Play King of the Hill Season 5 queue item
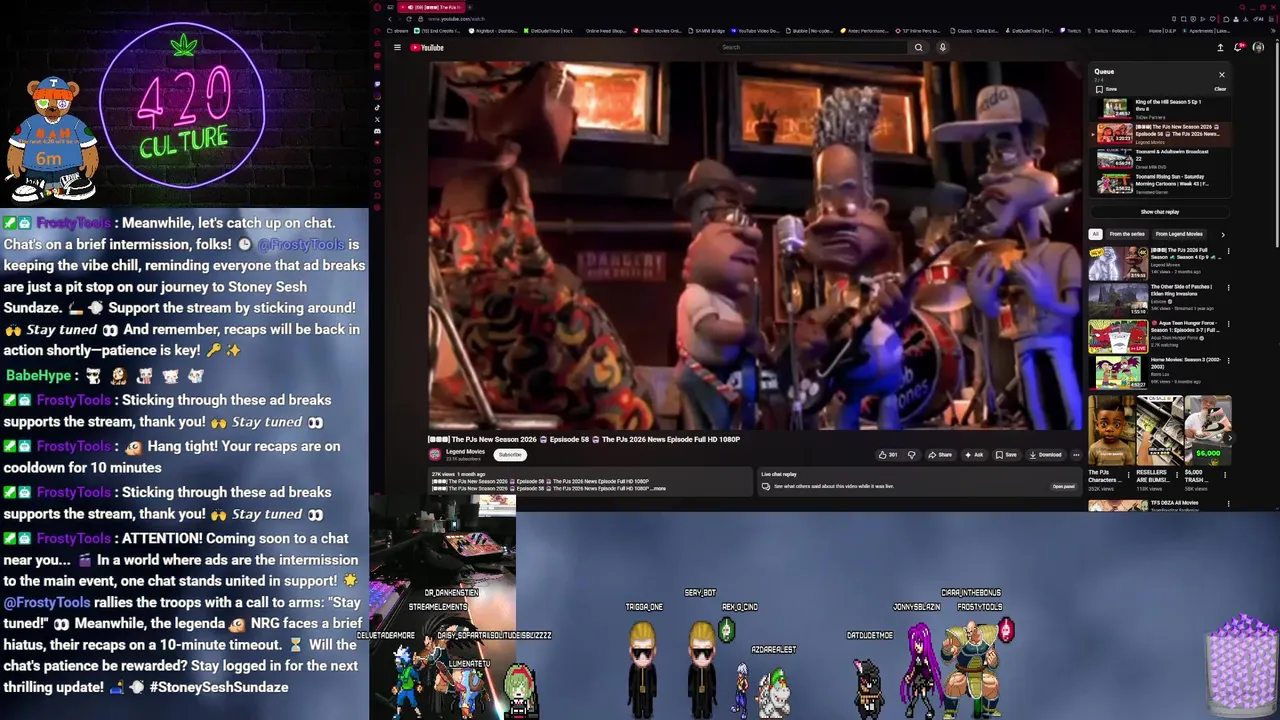 (1160, 108)
